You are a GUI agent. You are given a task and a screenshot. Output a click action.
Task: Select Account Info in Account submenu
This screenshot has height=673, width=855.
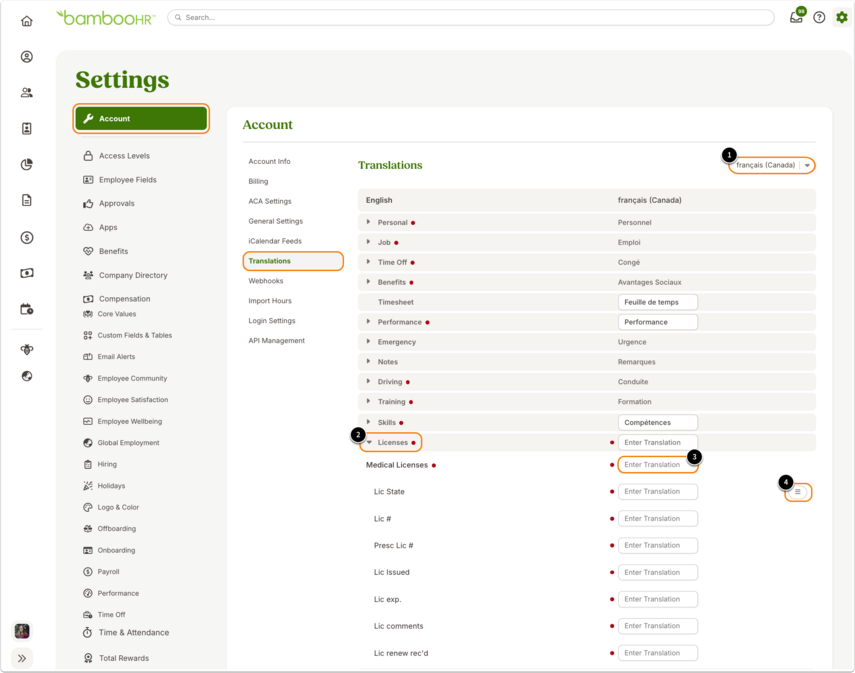269,161
